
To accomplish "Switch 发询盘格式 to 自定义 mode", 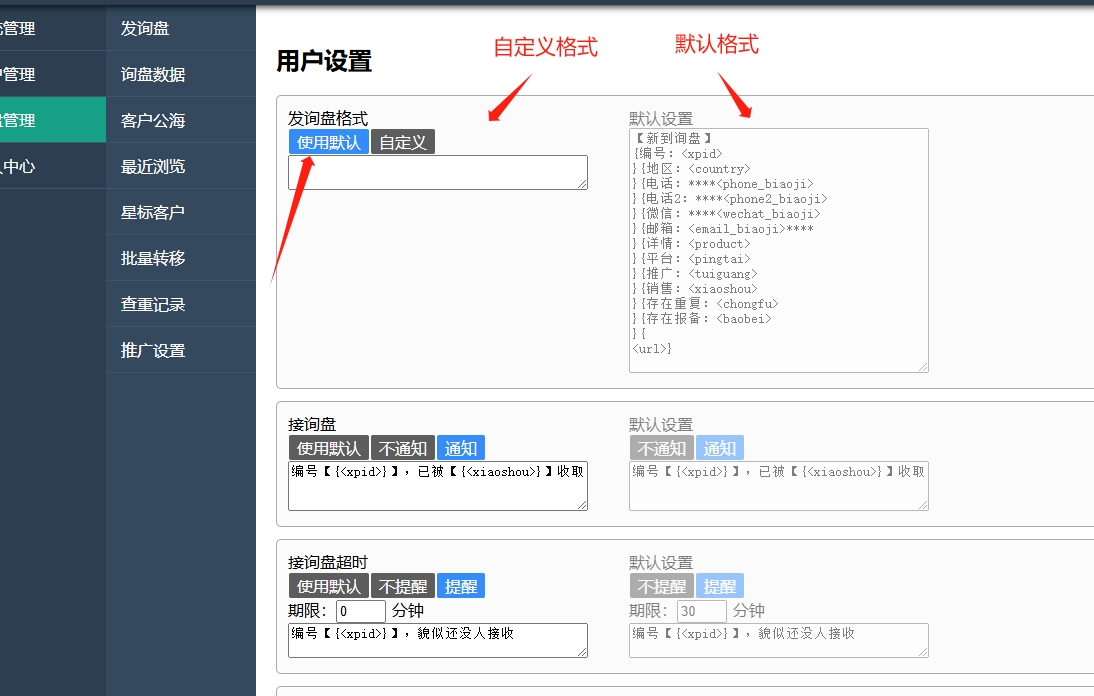I will click(403, 141).
